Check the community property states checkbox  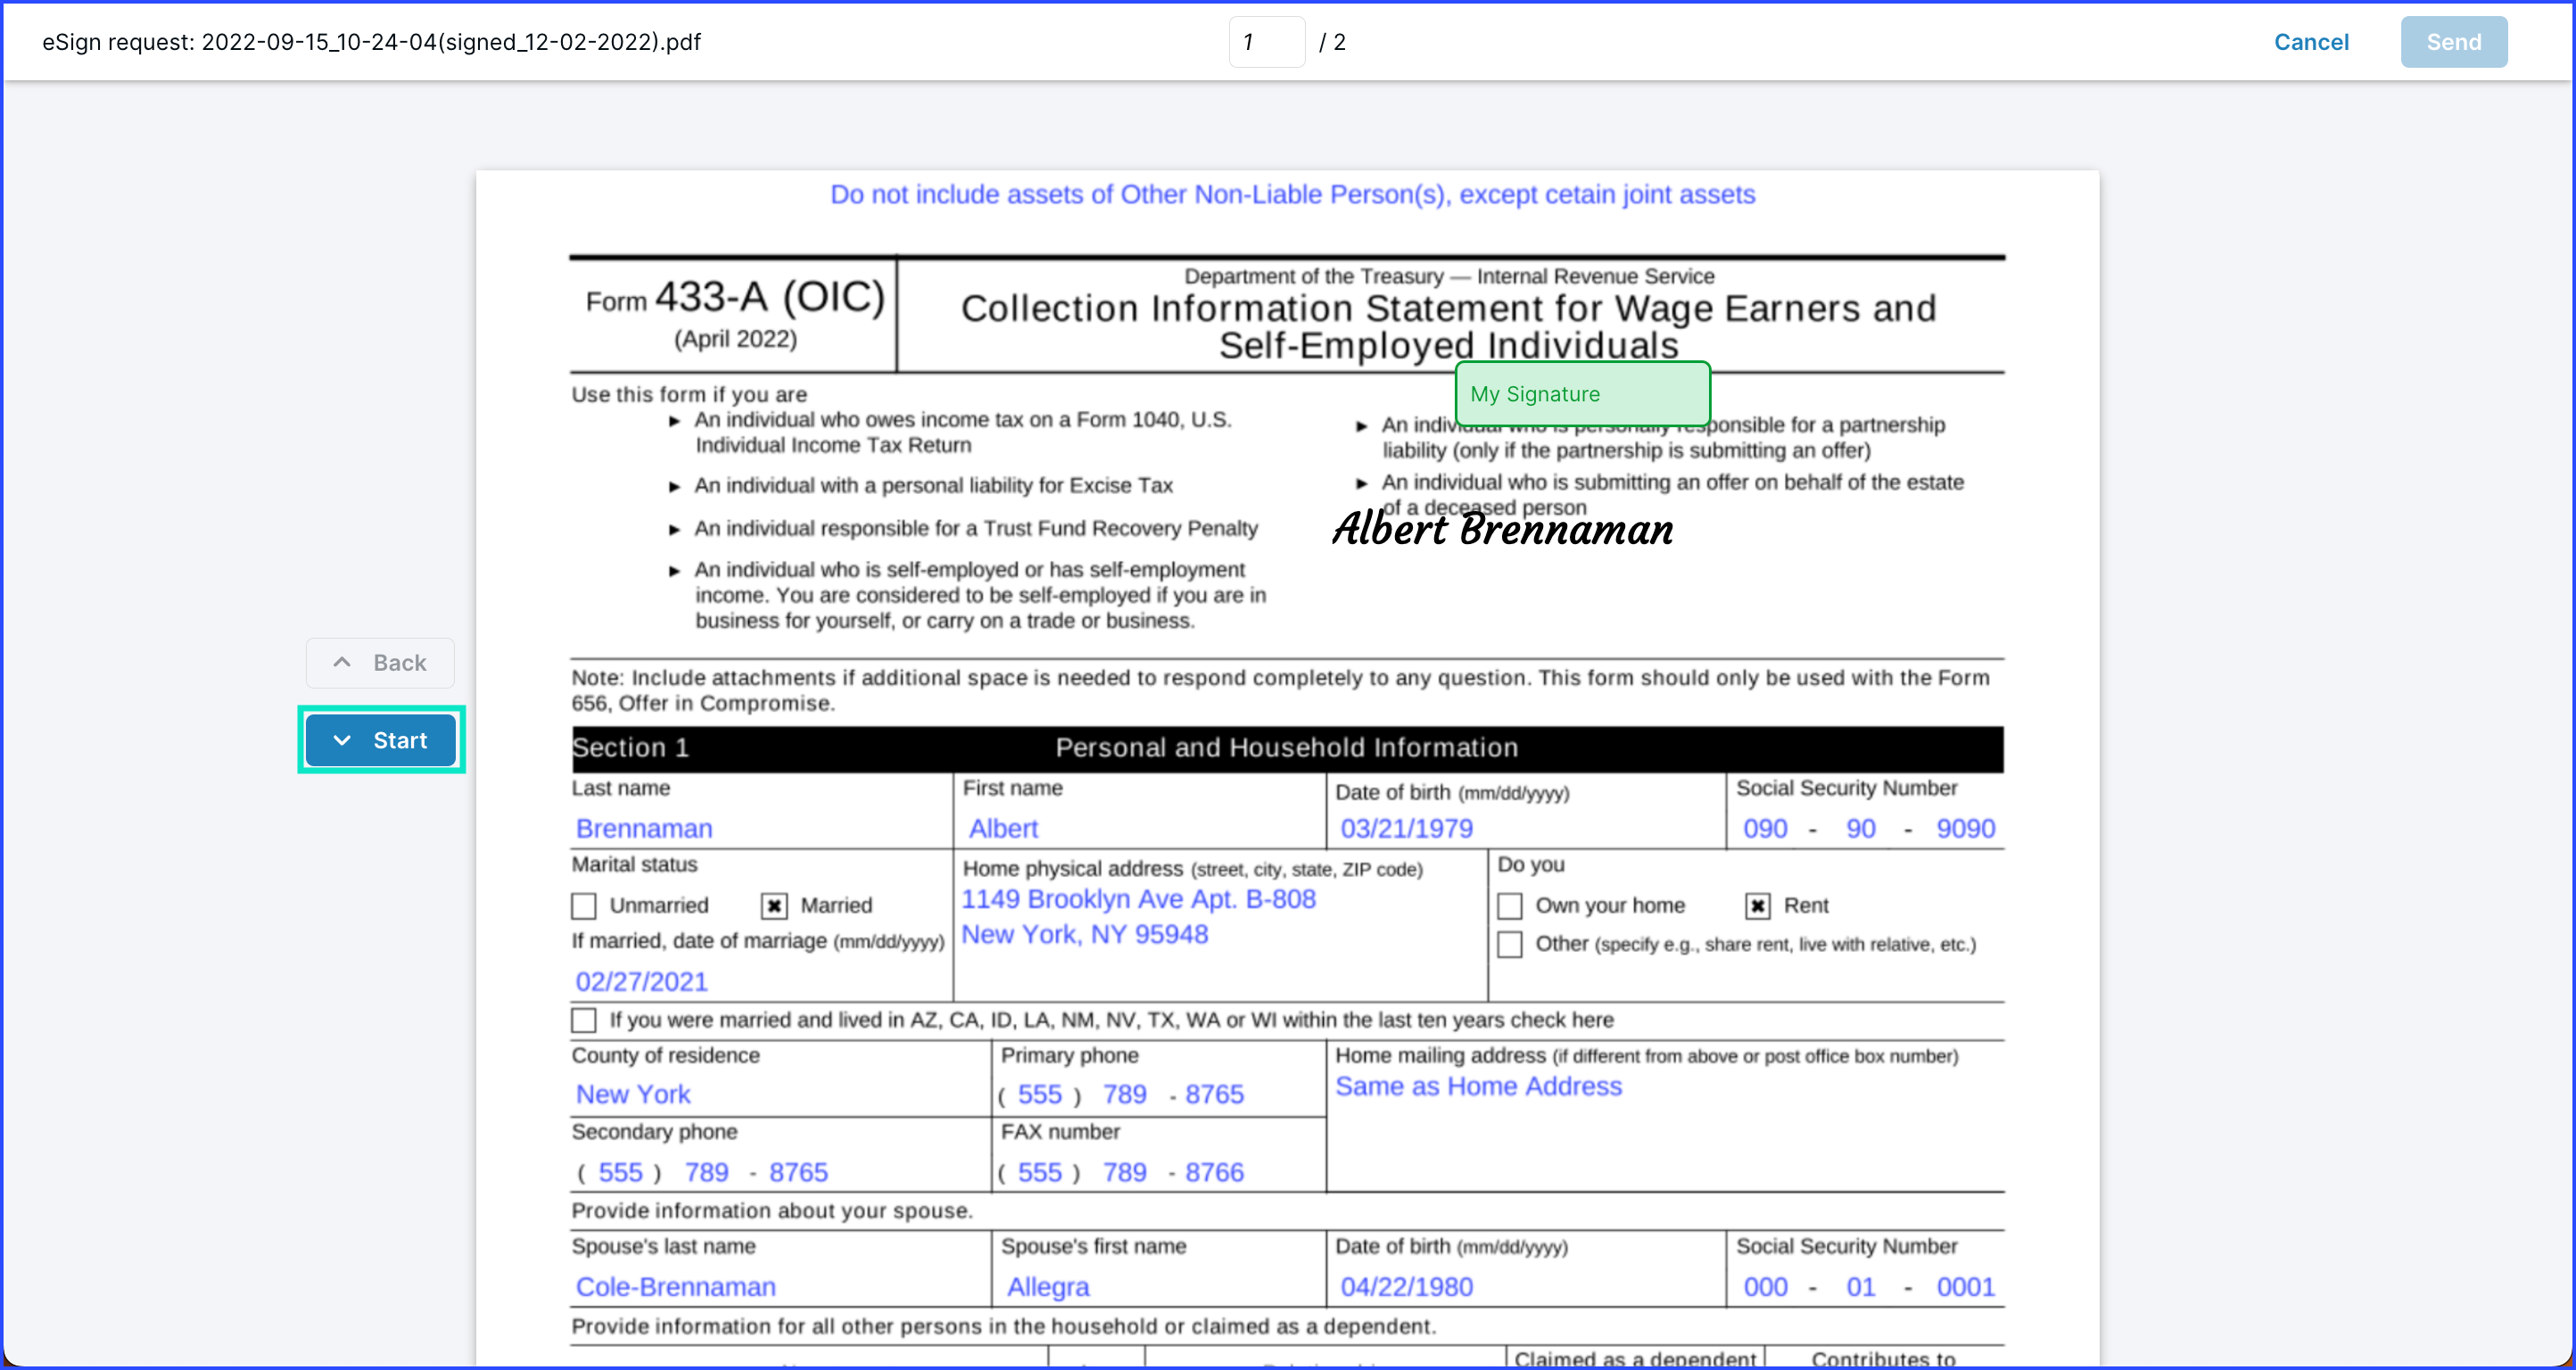coord(584,1020)
